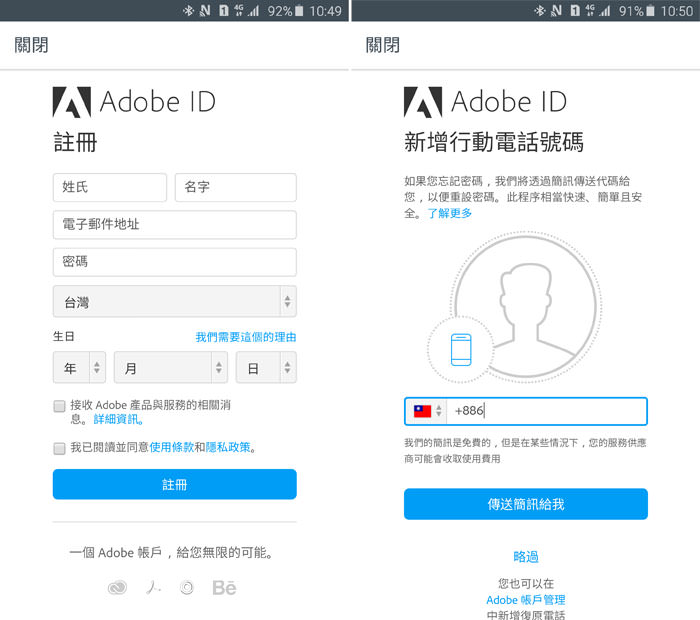The image size is (700, 620).
Task: Click the Behance Bē icon
Action: [x=224, y=588]
